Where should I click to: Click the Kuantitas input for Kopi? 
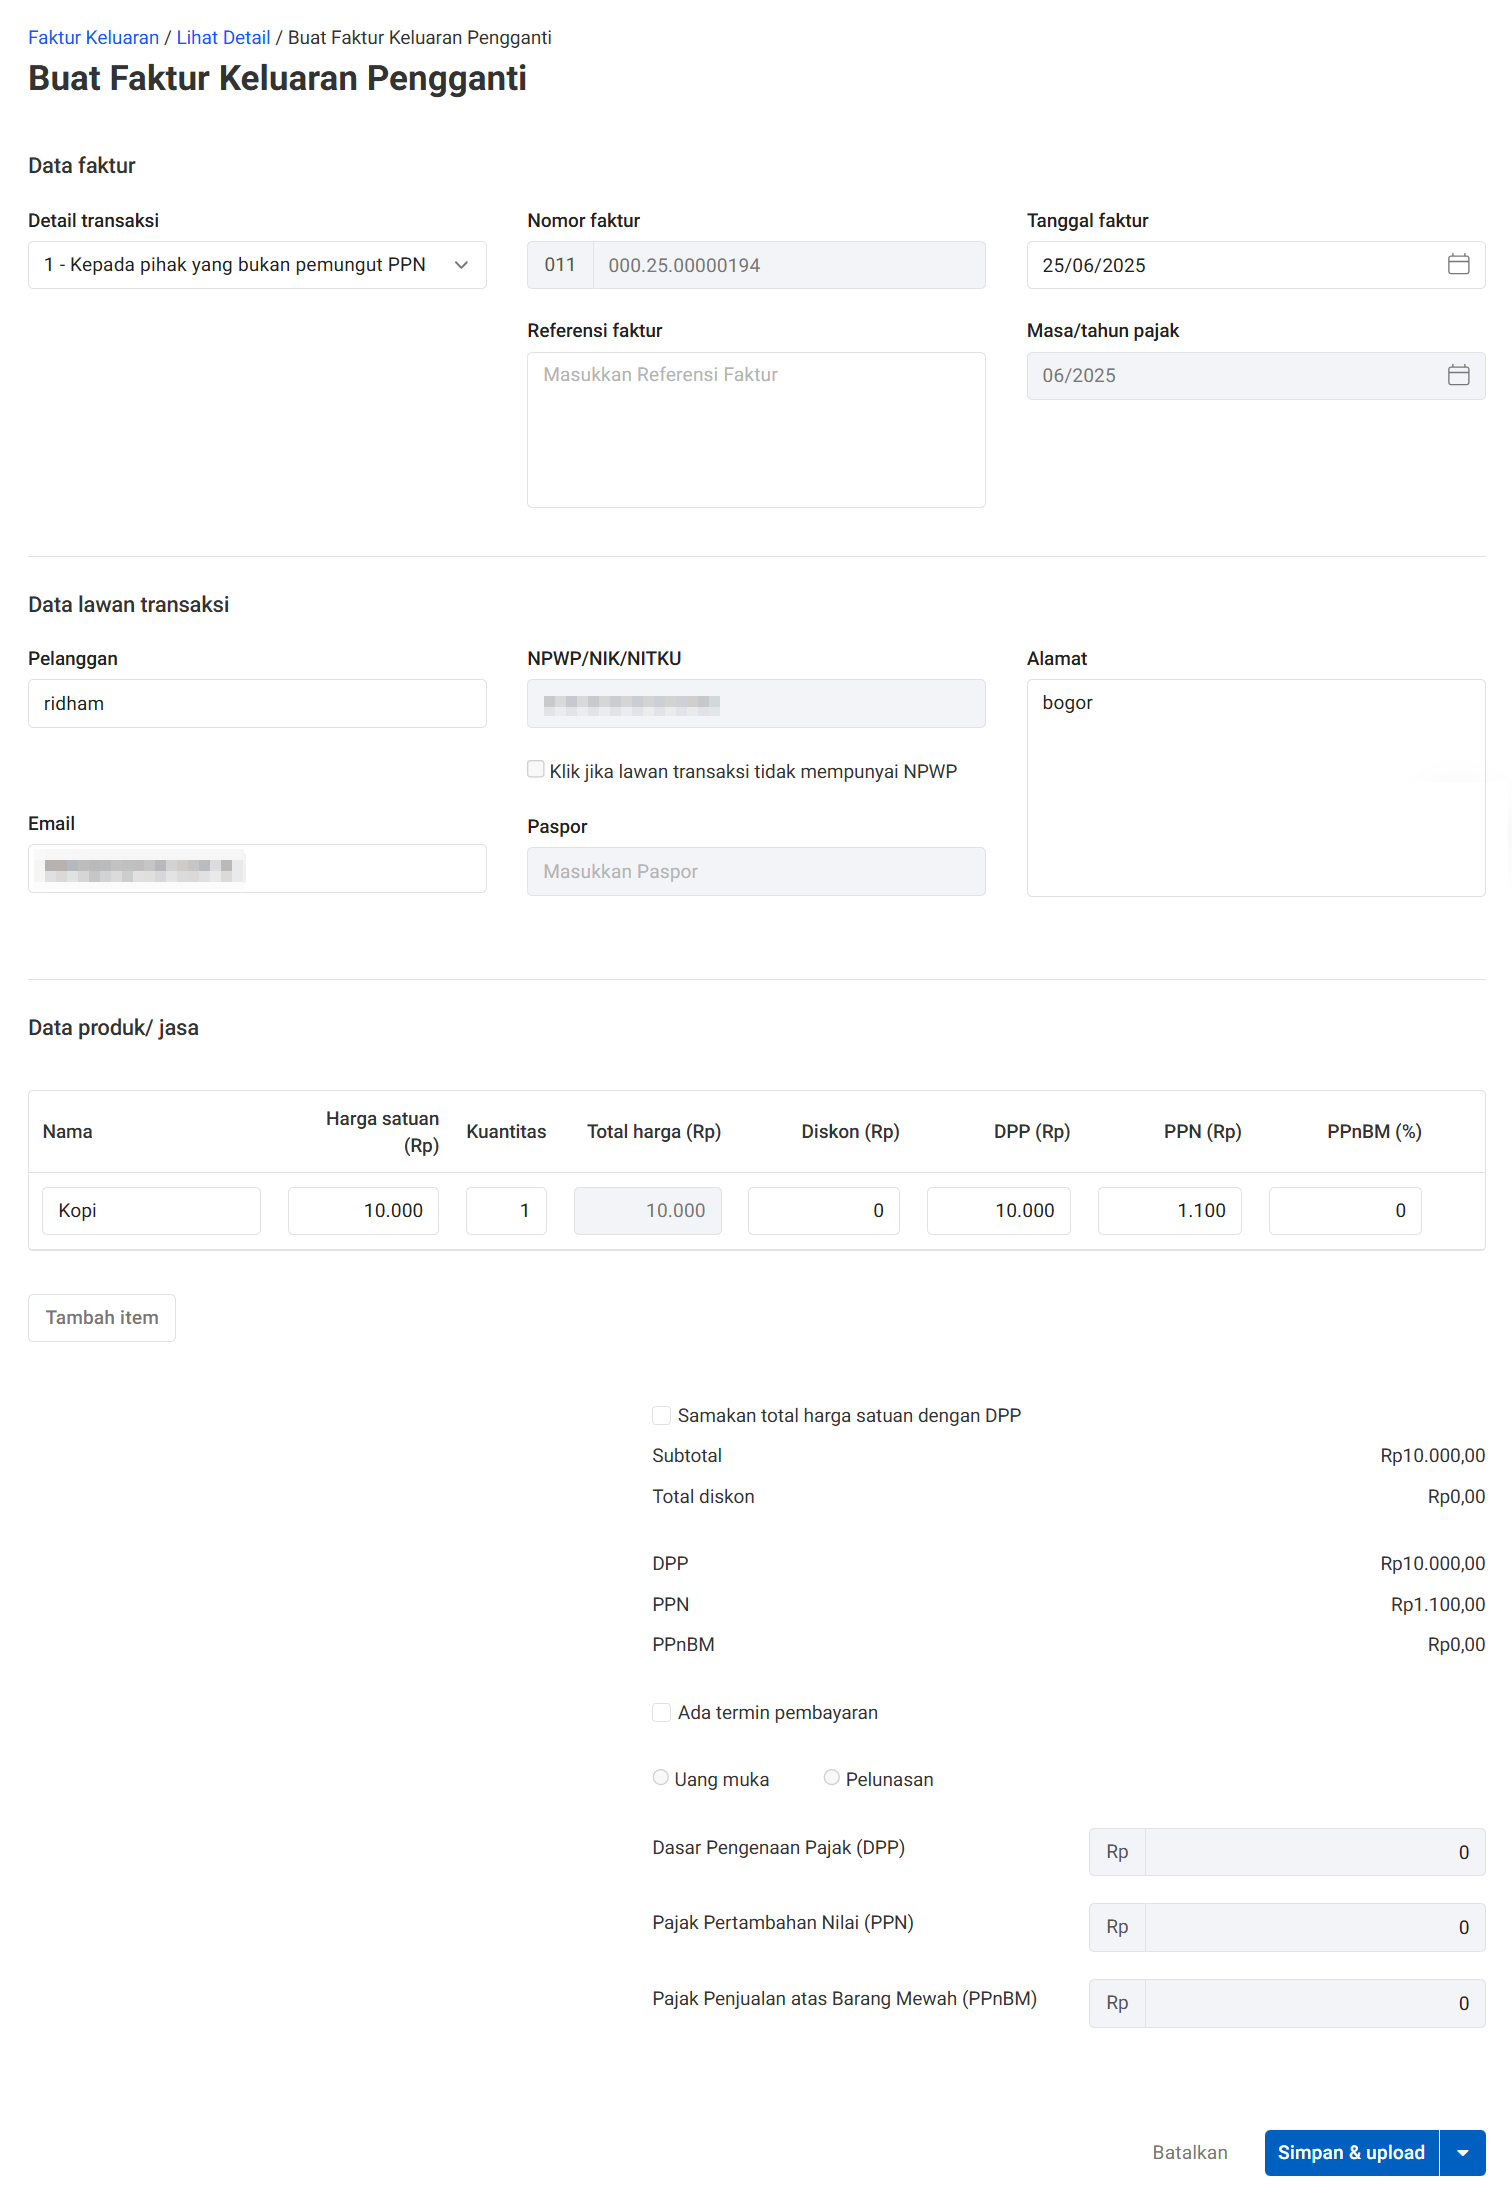click(x=506, y=1211)
